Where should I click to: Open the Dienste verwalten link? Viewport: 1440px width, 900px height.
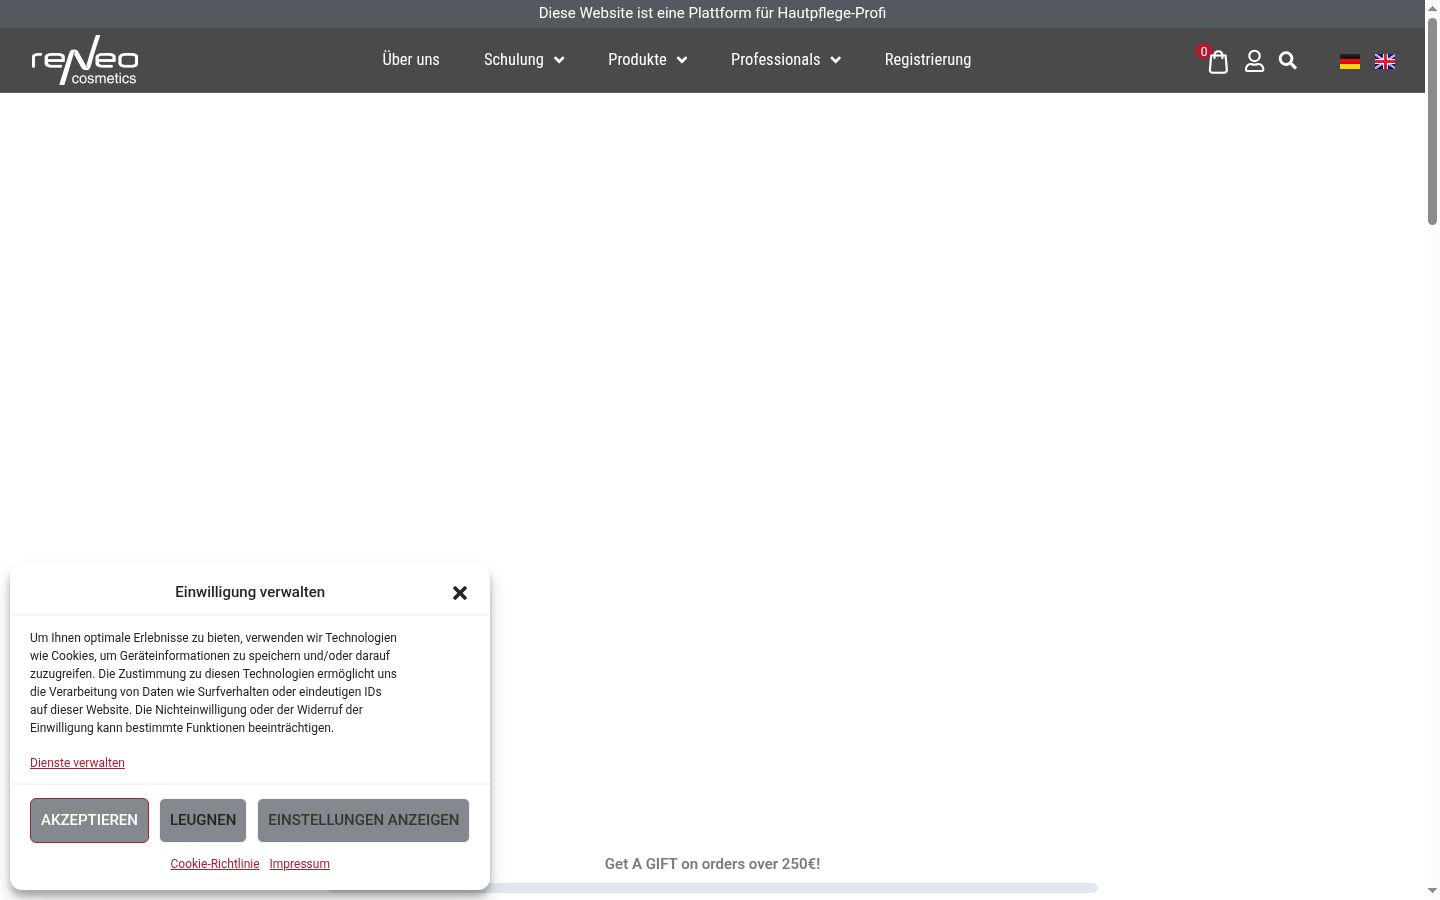click(x=77, y=763)
